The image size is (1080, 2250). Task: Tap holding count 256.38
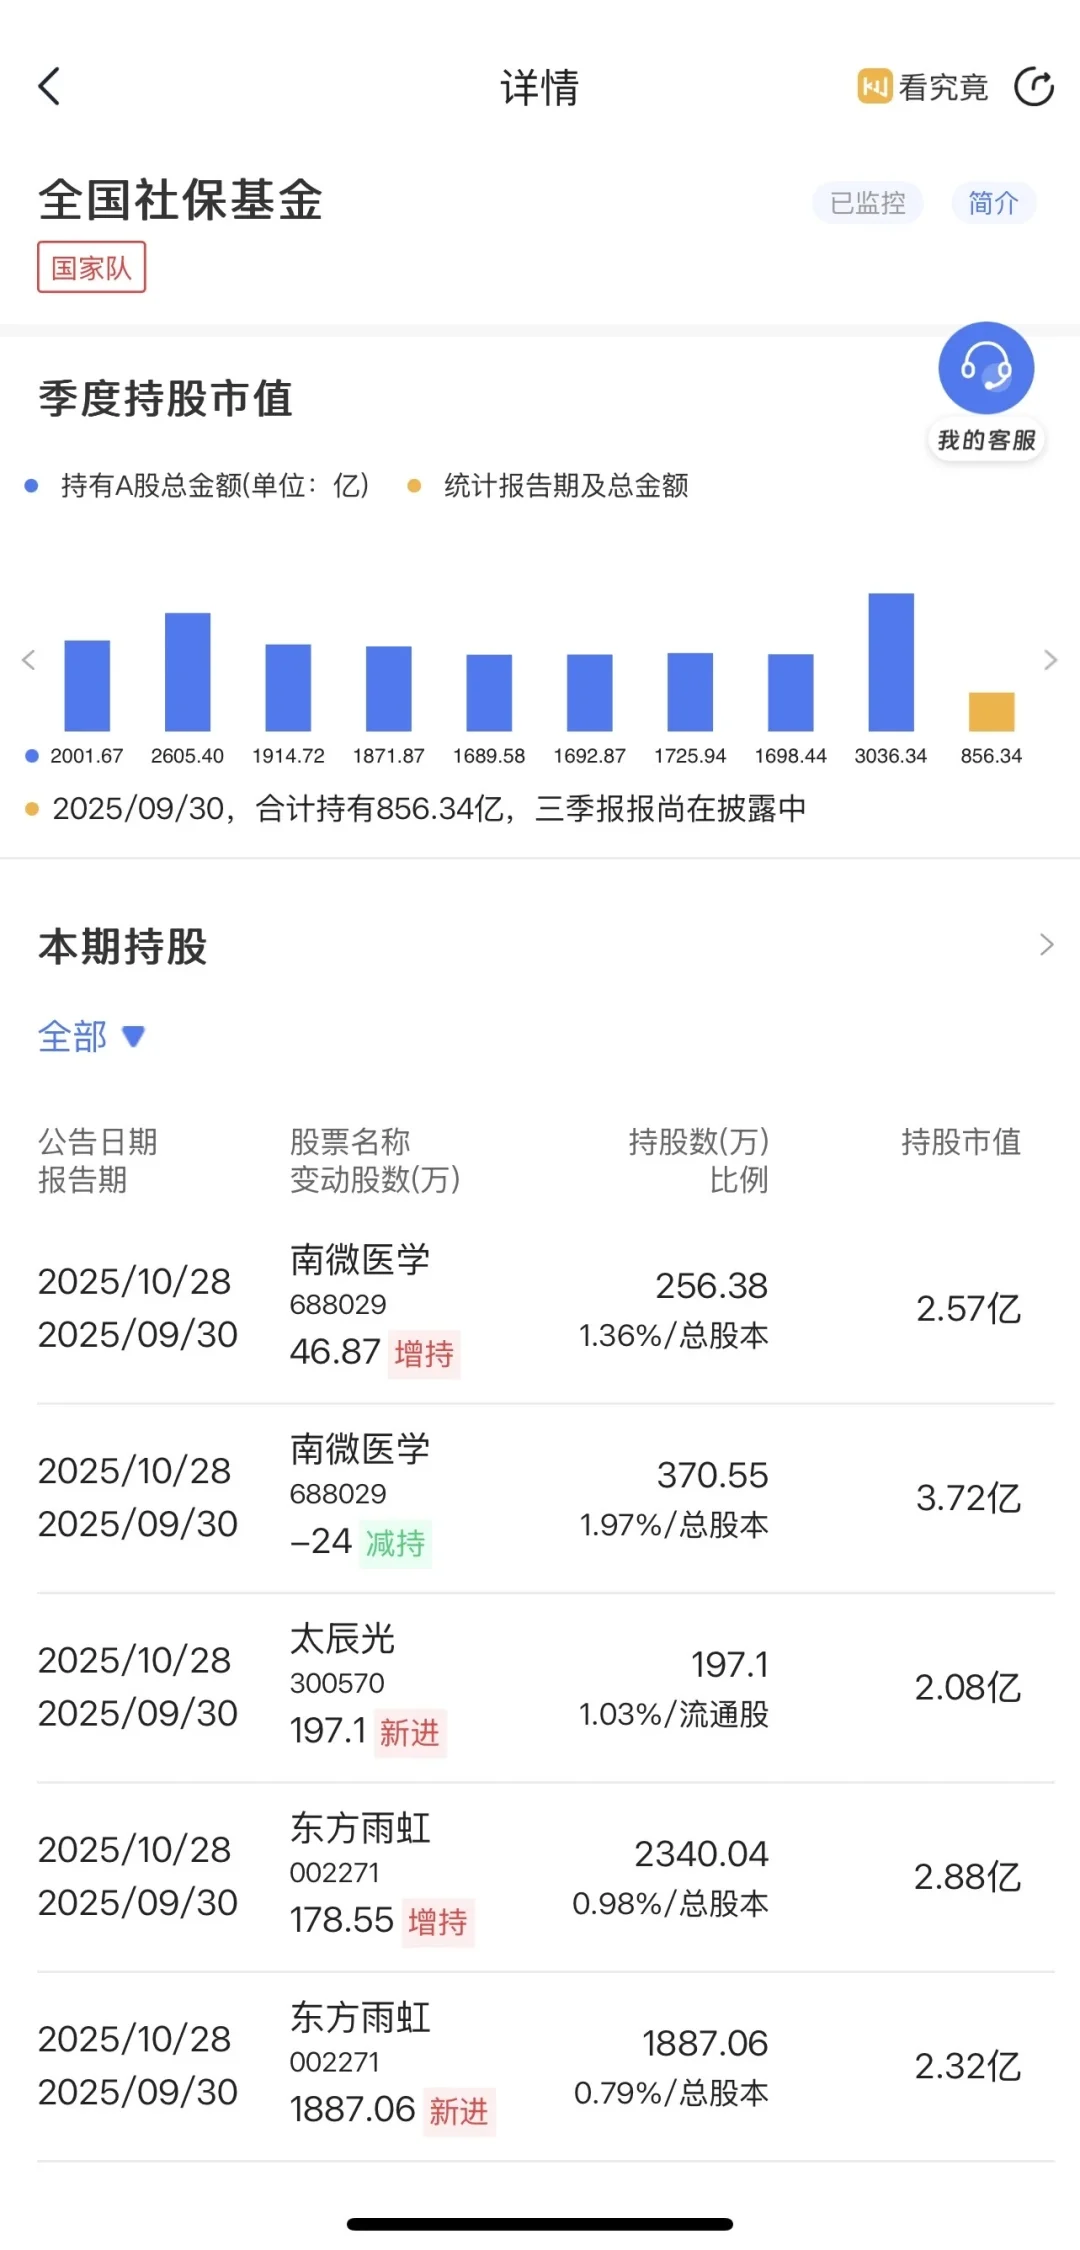[712, 1286]
